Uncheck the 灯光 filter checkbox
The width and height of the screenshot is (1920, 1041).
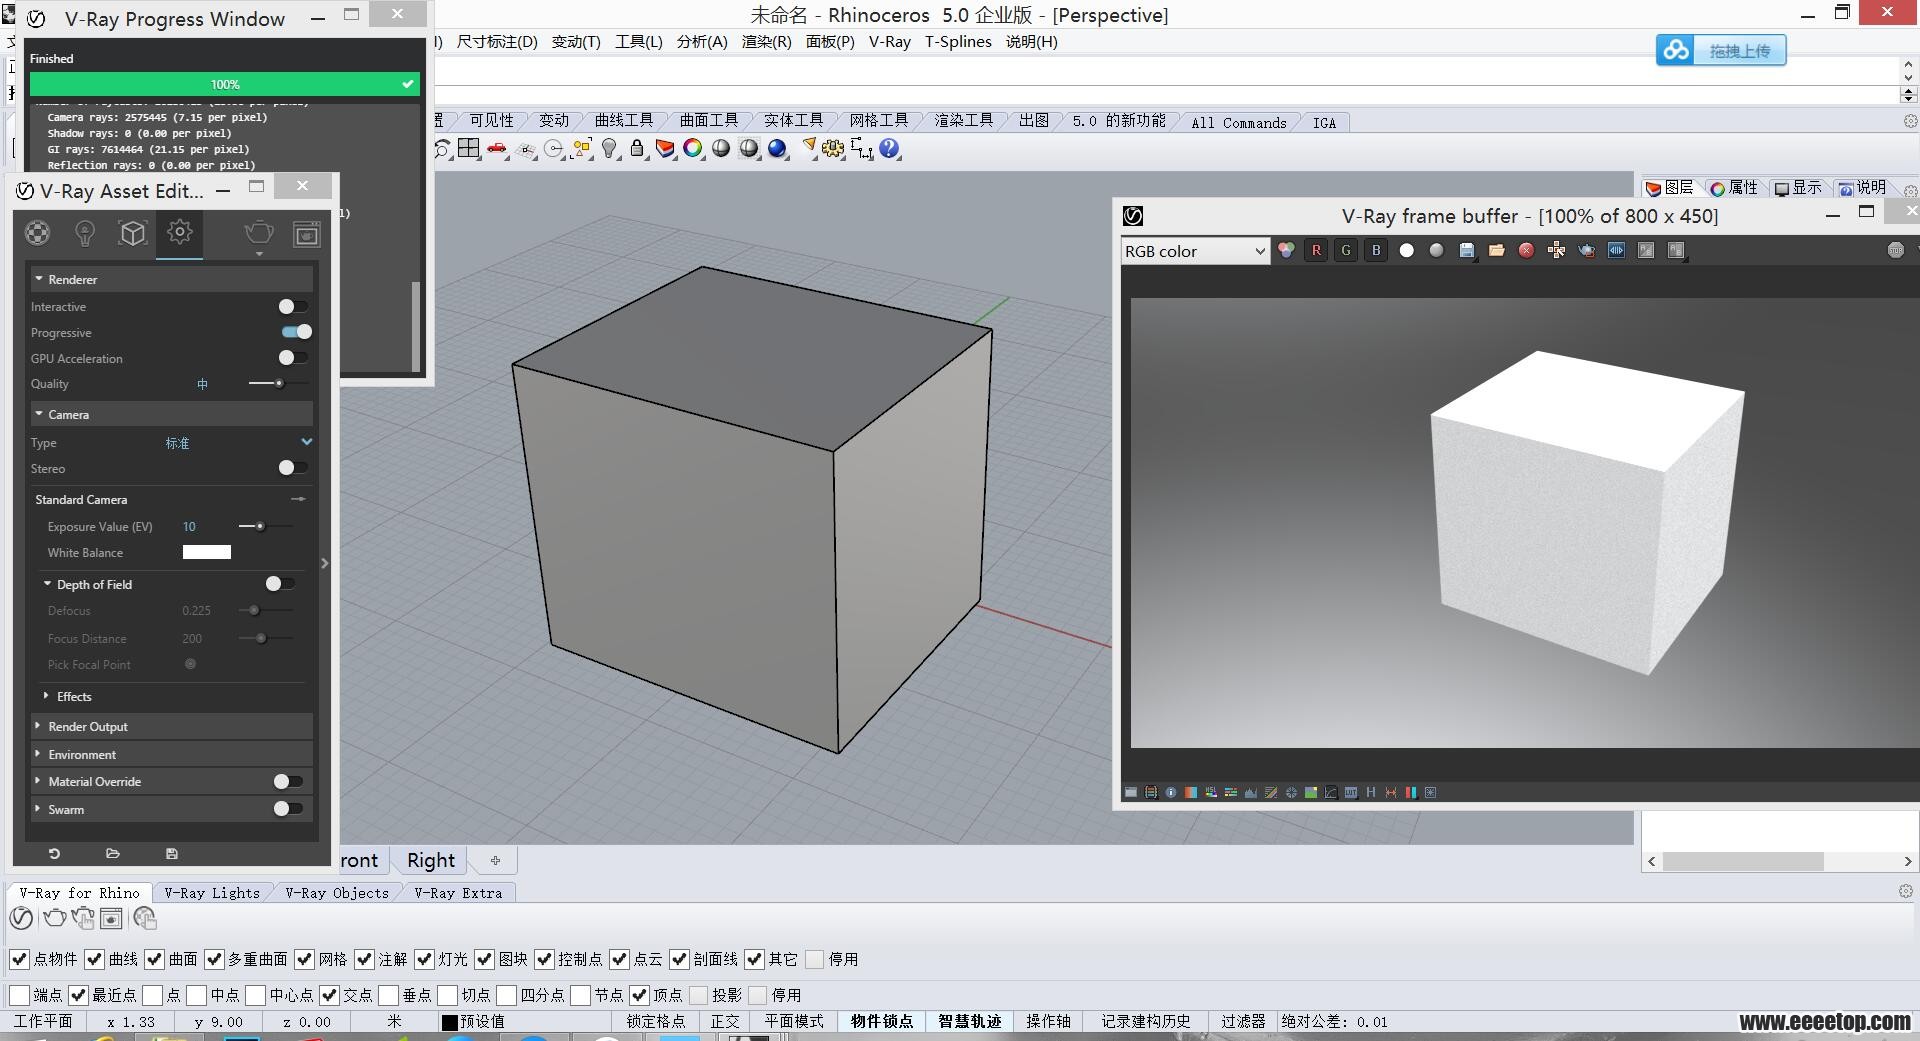424,959
